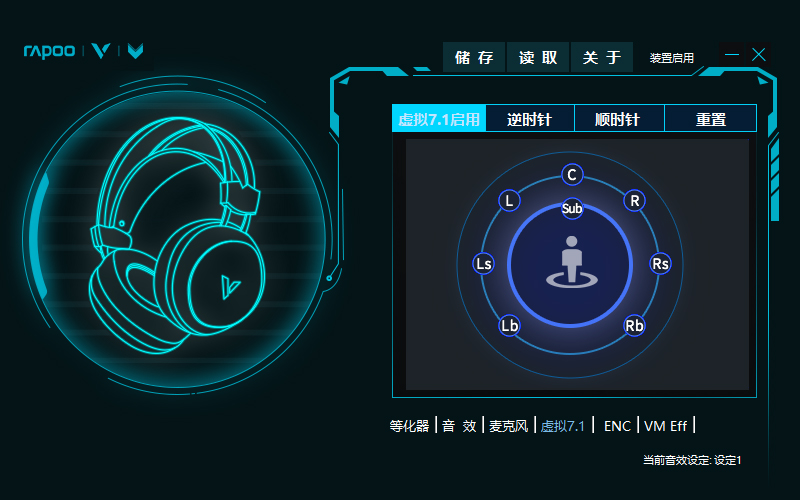Click the 装置启用 device enable label
800x500 pixels.
coord(671,58)
